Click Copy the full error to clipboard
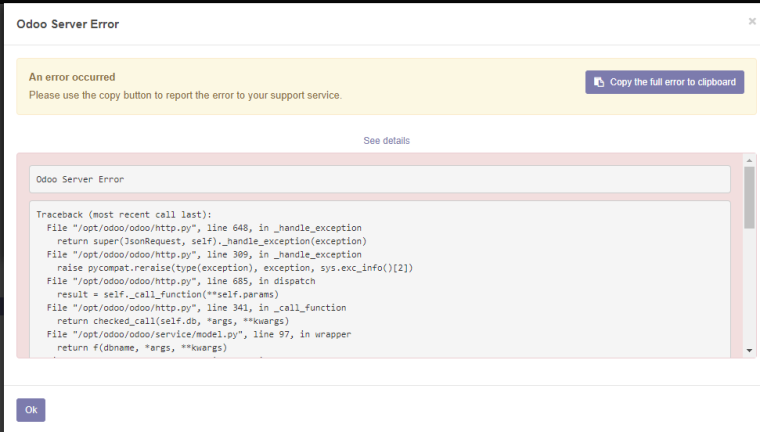The image size is (760, 432). (665, 82)
